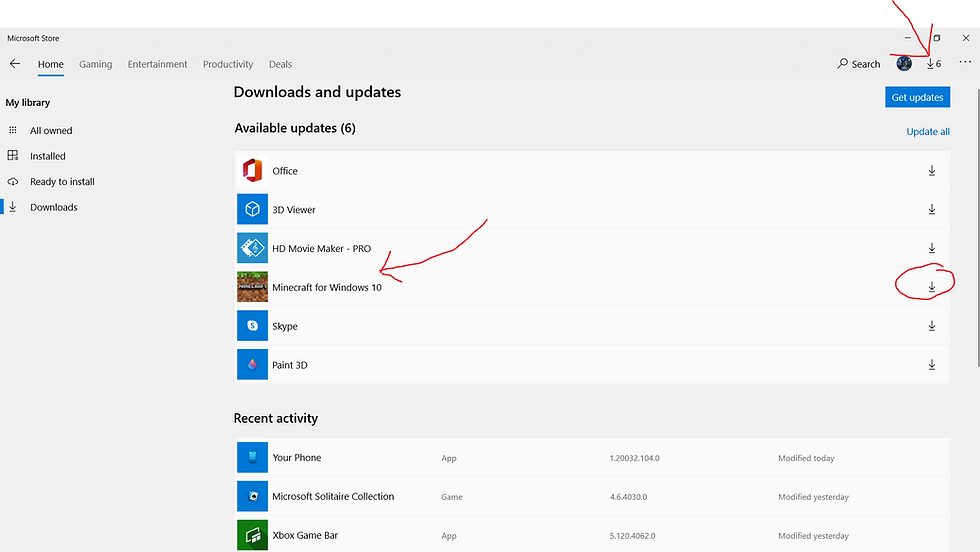This screenshot has height=552, width=980.
Task: Click the Skype app name
Action: (285, 326)
